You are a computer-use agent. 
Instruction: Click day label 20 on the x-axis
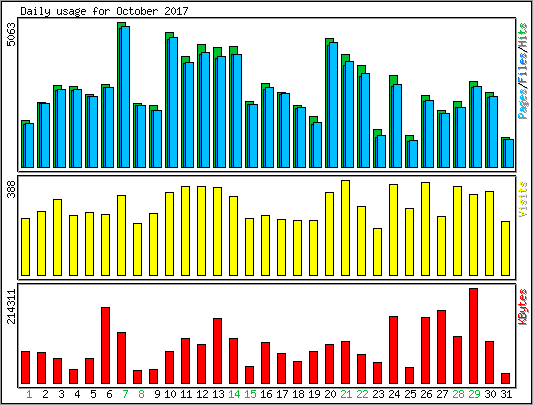coord(330,394)
